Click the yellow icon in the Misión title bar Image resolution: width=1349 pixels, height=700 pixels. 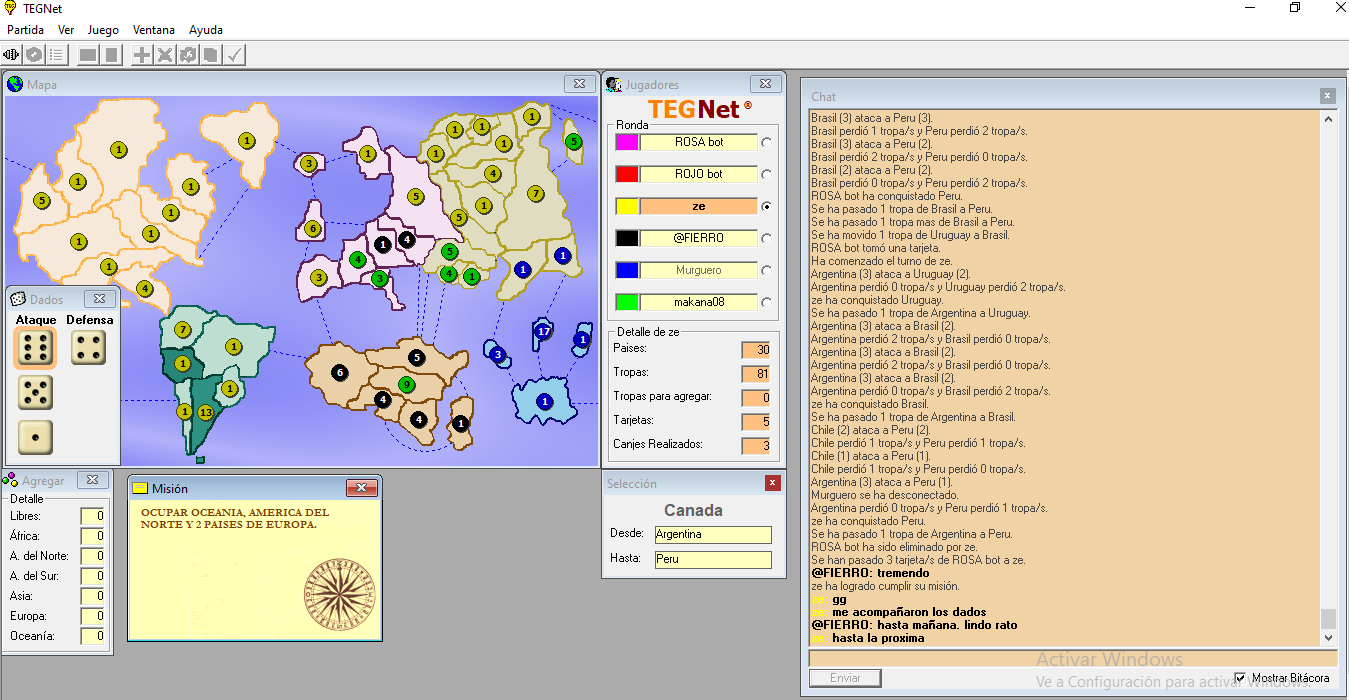coord(141,488)
